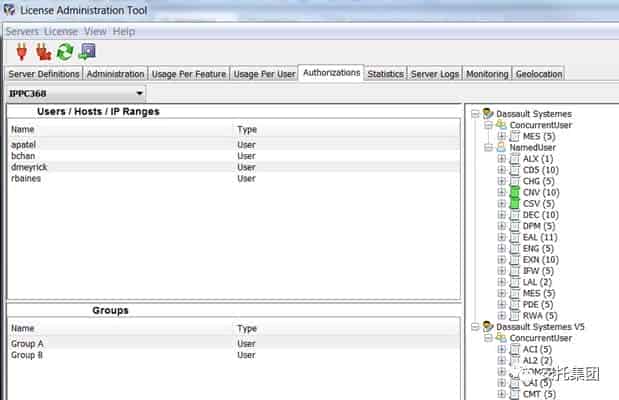The width and height of the screenshot is (619, 400).
Task: Expand the EXN (10) license node
Action: click(501, 259)
